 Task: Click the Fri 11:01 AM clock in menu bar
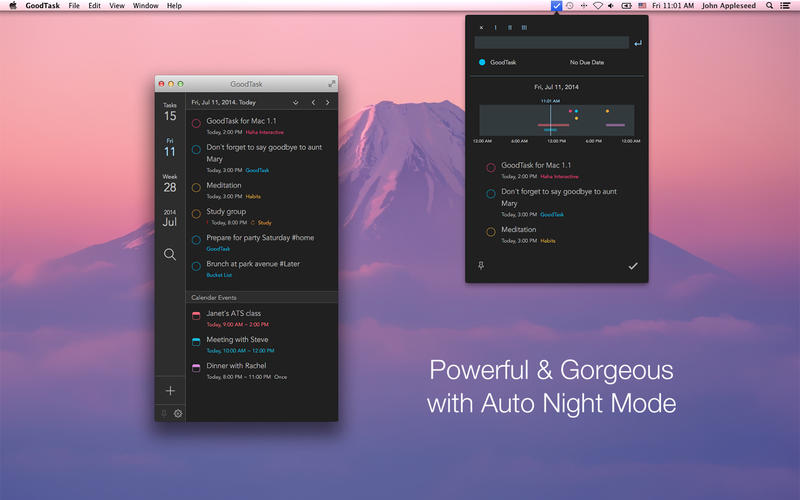click(673, 6)
